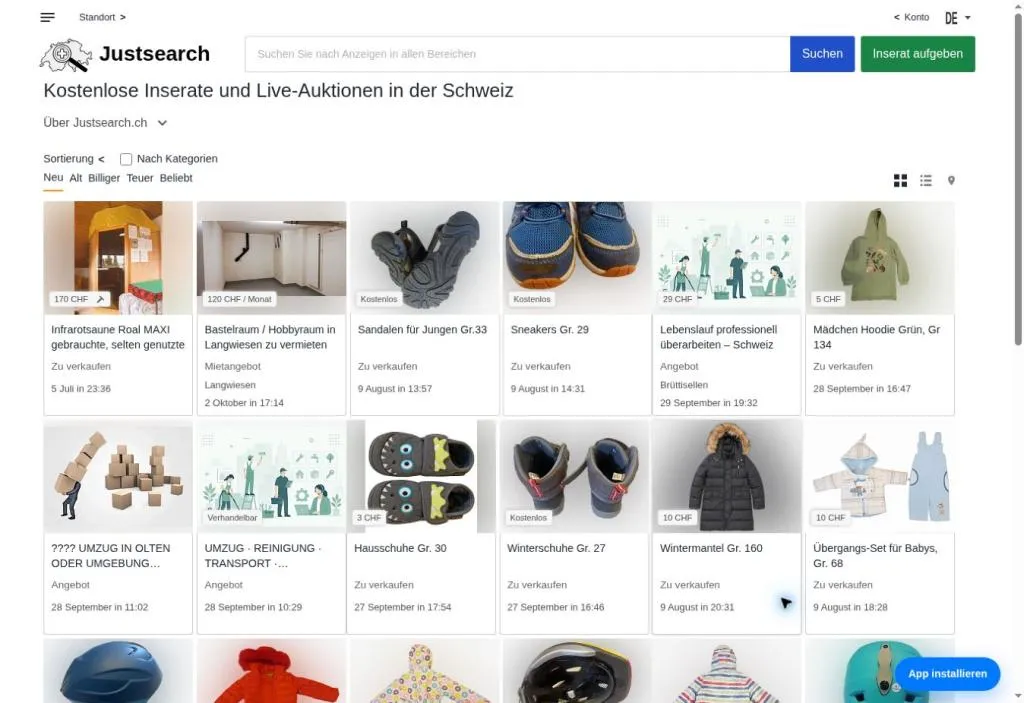Click the Verhandelbar price badge
The height and width of the screenshot is (703, 1024).
tap(232, 517)
